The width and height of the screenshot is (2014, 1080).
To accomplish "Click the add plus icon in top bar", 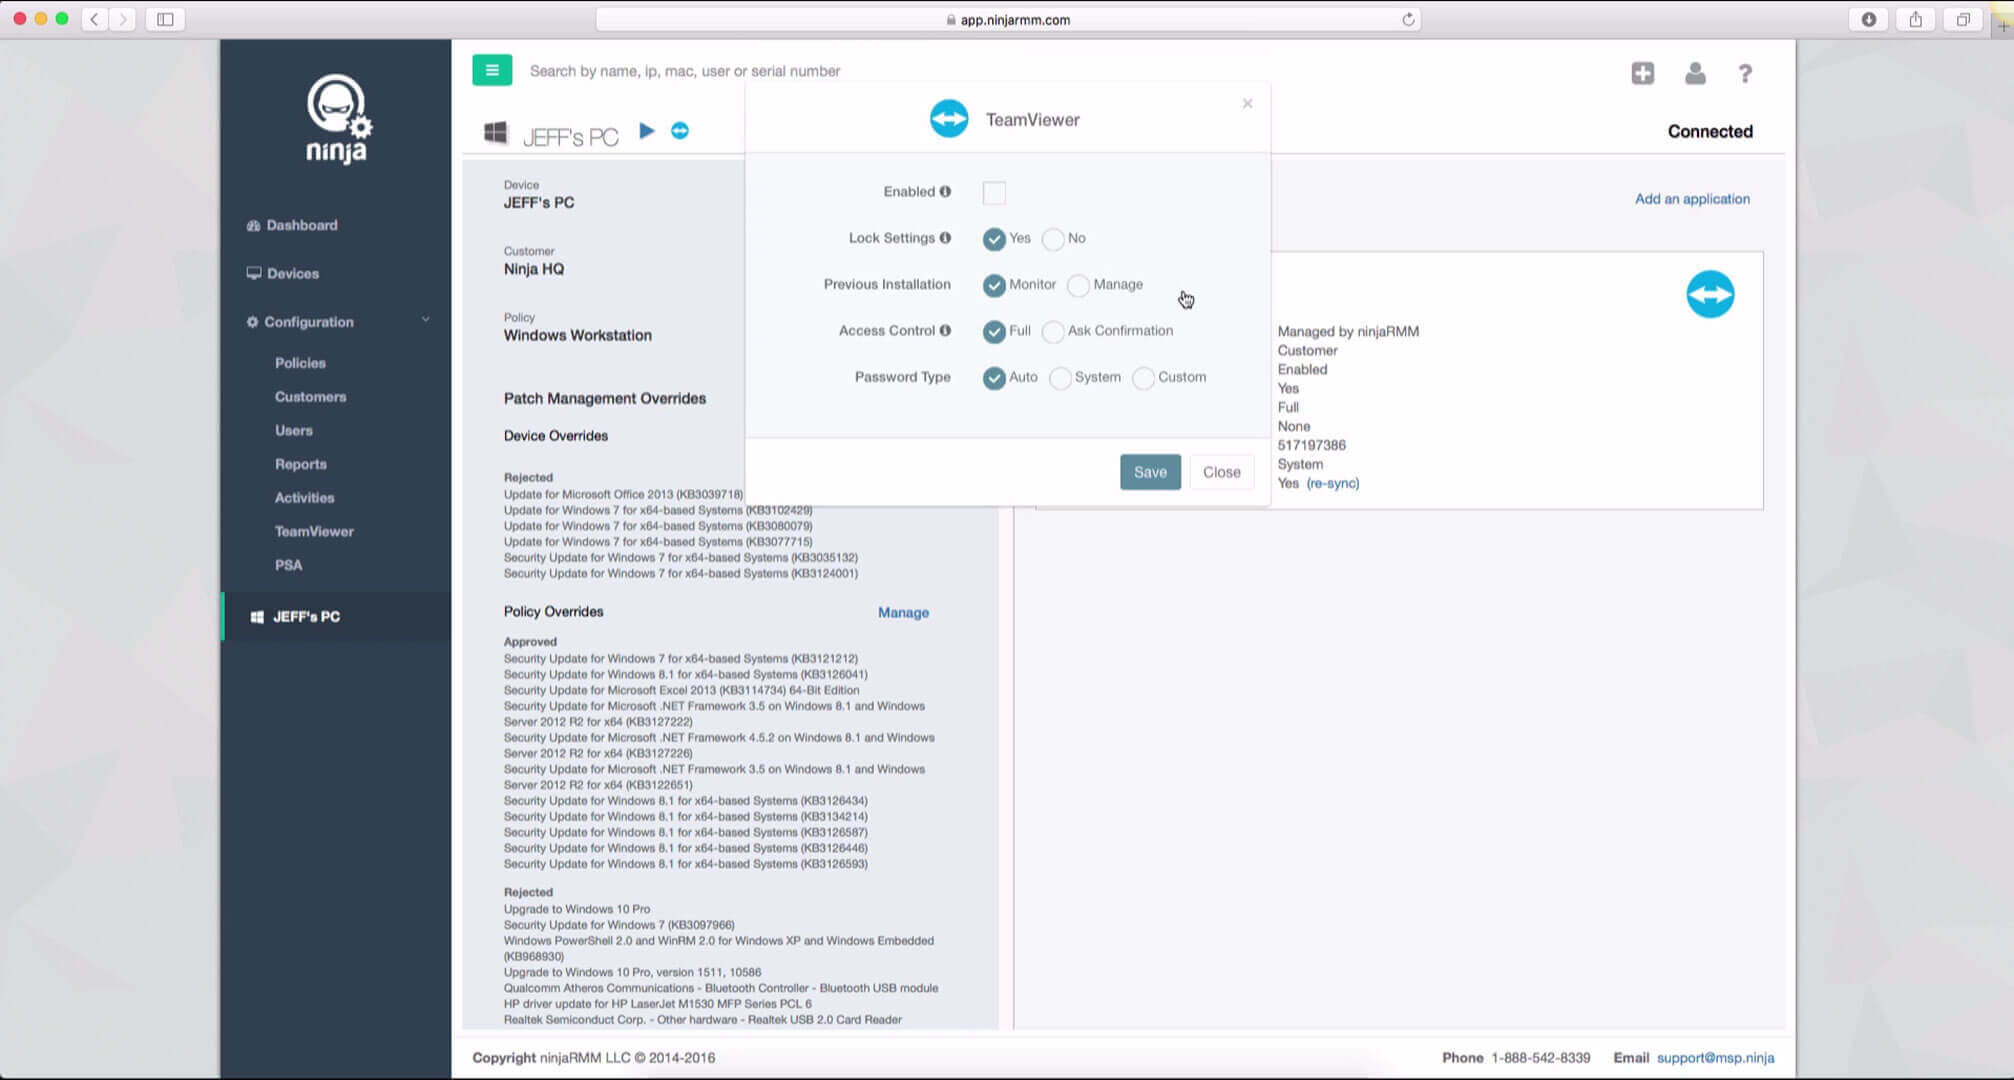I will 1643,73.
